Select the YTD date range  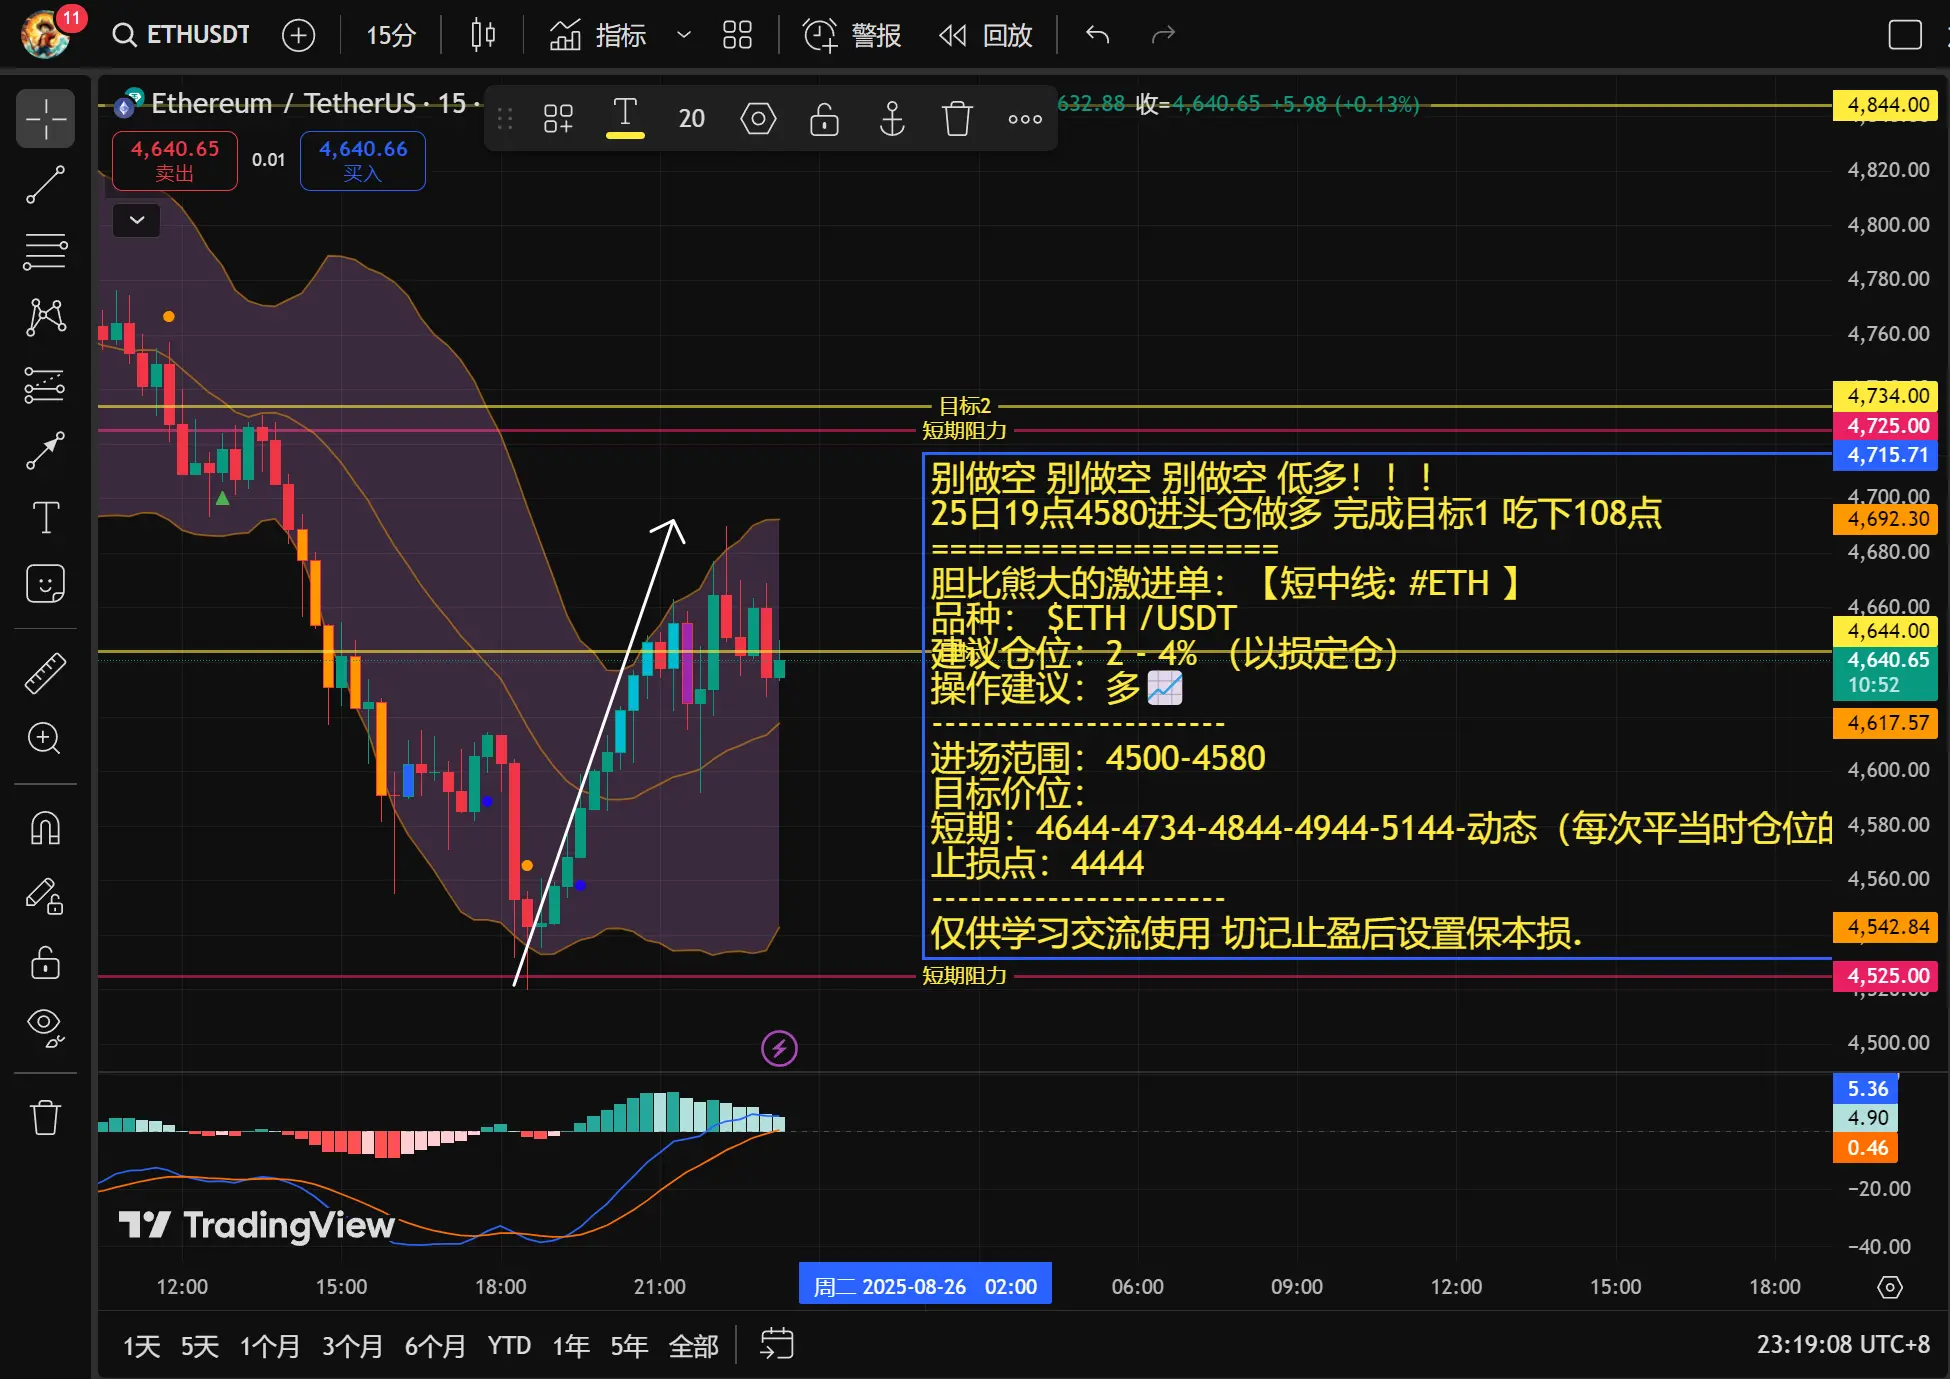click(509, 1346)
